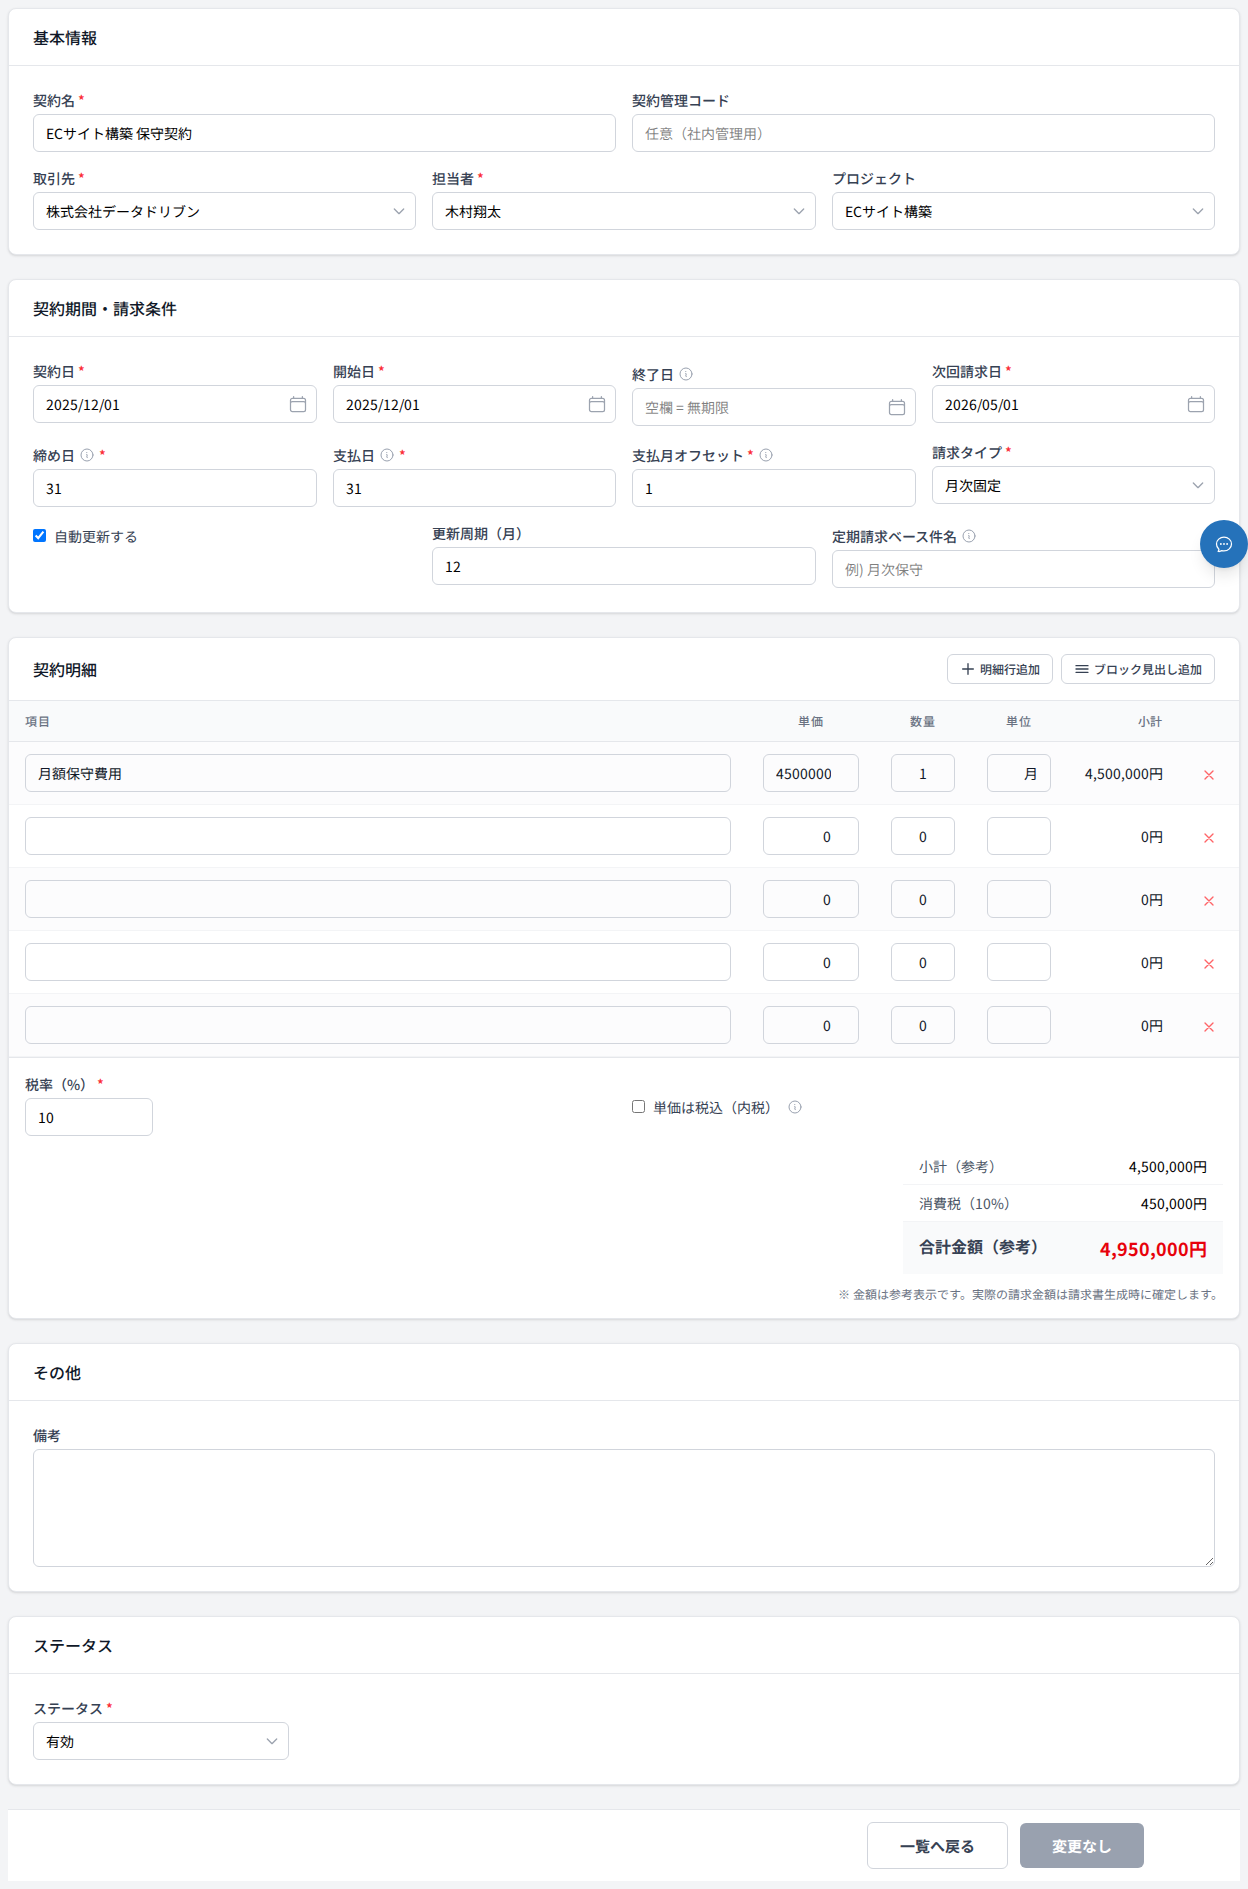This screenshot has width=1248, height=1889.
Task: Delete the second detail row
Action: (1209, 837)
